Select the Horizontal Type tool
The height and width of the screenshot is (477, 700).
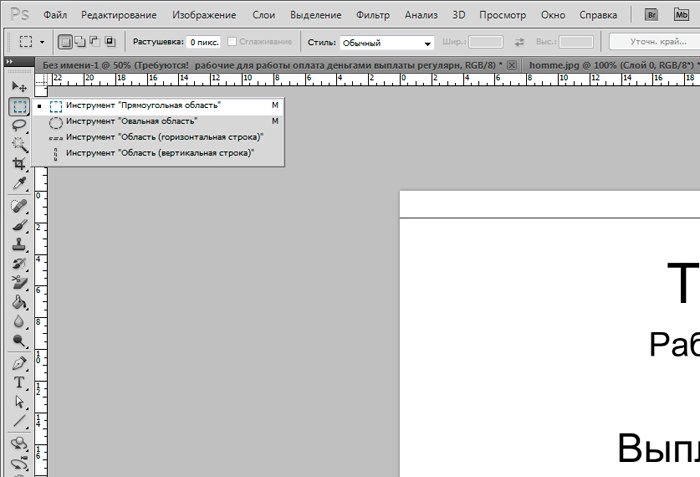point(19,383)
